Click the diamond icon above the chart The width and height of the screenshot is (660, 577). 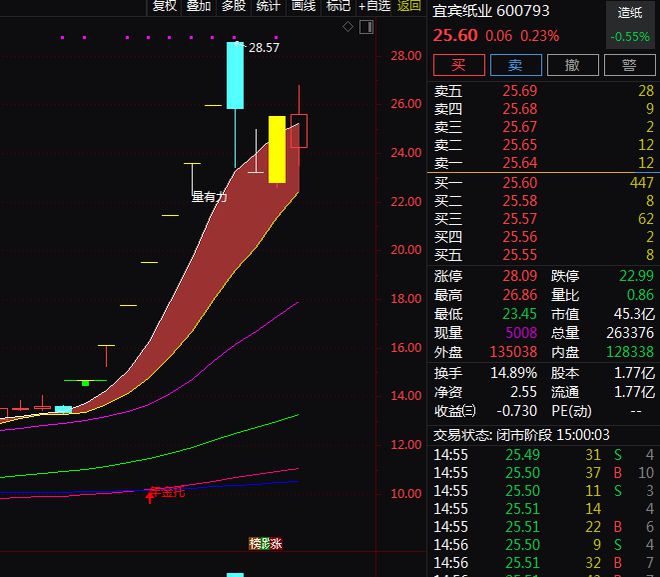click(348, 27)
